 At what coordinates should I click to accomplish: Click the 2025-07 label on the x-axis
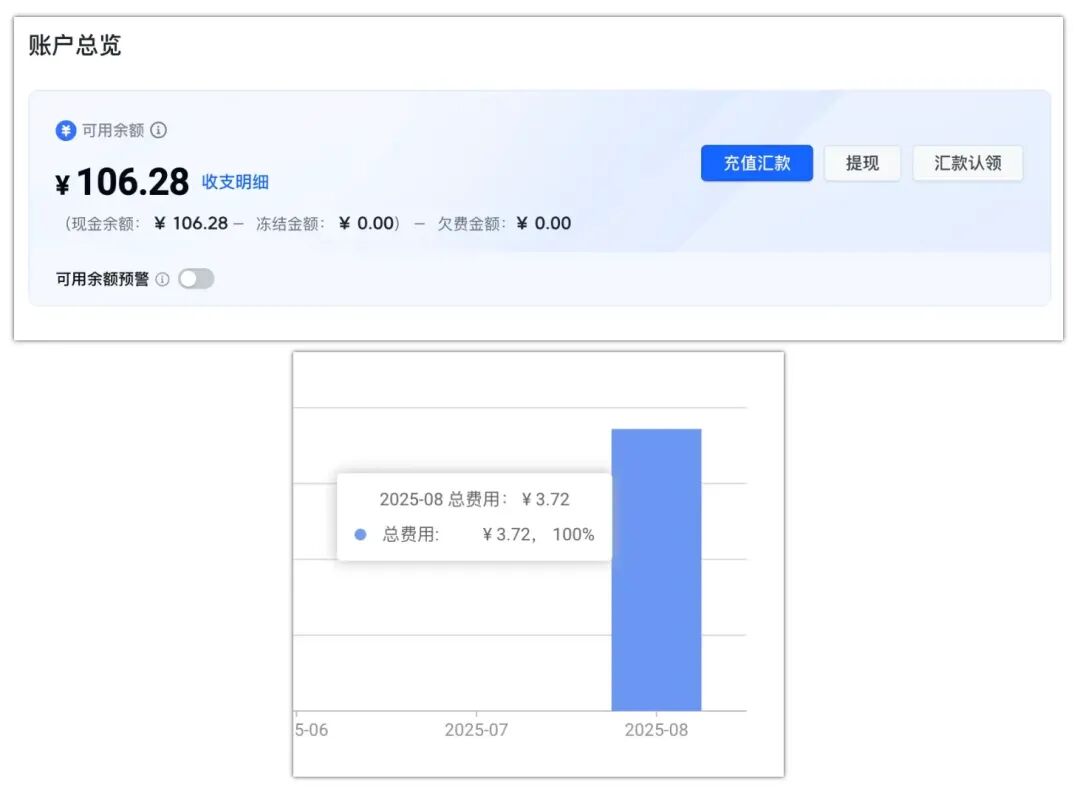click(x=476, y=730)
